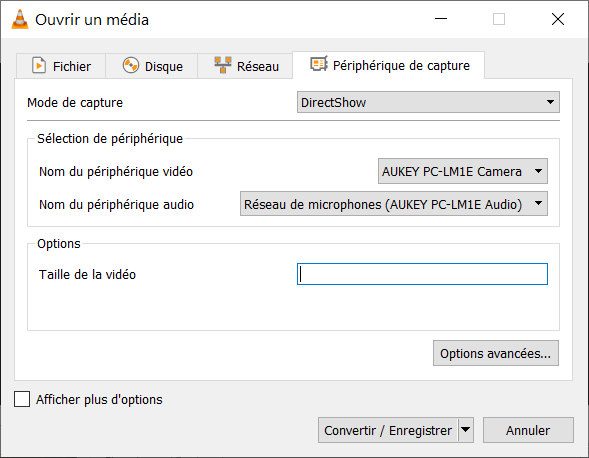Open the arrow menu beside Convertir / Enregistrer
589x458 pixels.
pos(465,430)
